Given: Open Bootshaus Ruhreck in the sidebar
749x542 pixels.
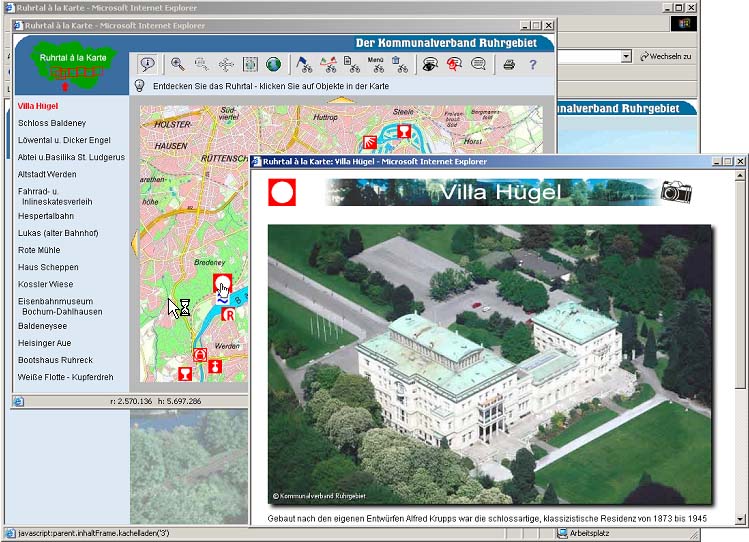Looking at the screenshot, I should 55,360.
